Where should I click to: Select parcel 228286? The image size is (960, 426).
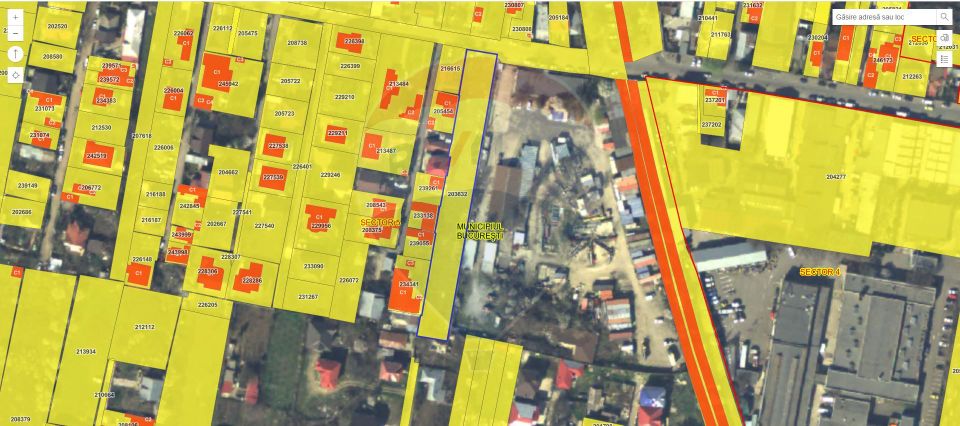pos(252,280)
